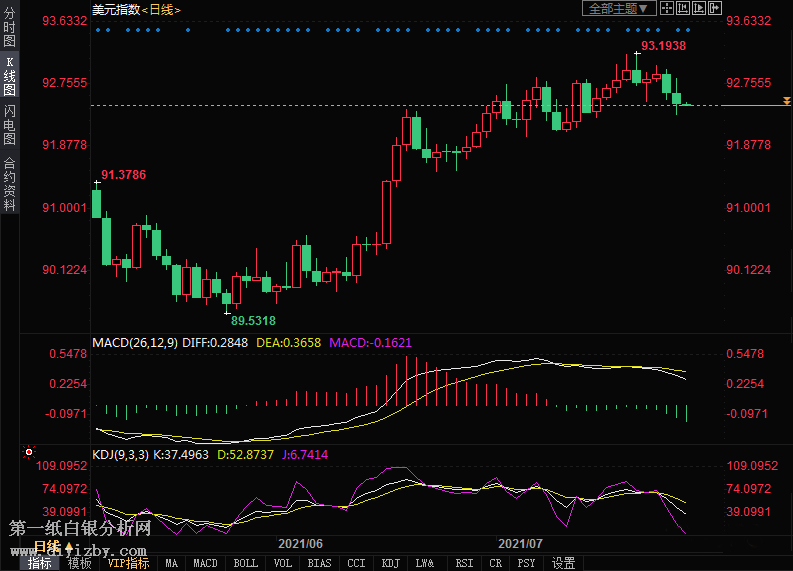Open the 全部主题 dropdown
Viewport: 793px width, 571px height.
[619, 8]
